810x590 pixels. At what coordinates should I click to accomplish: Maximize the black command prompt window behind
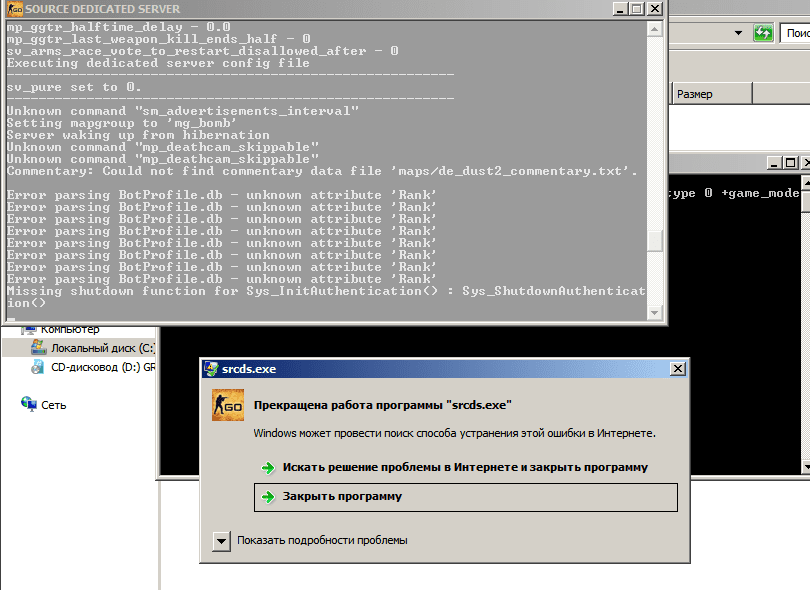point(790,163)
